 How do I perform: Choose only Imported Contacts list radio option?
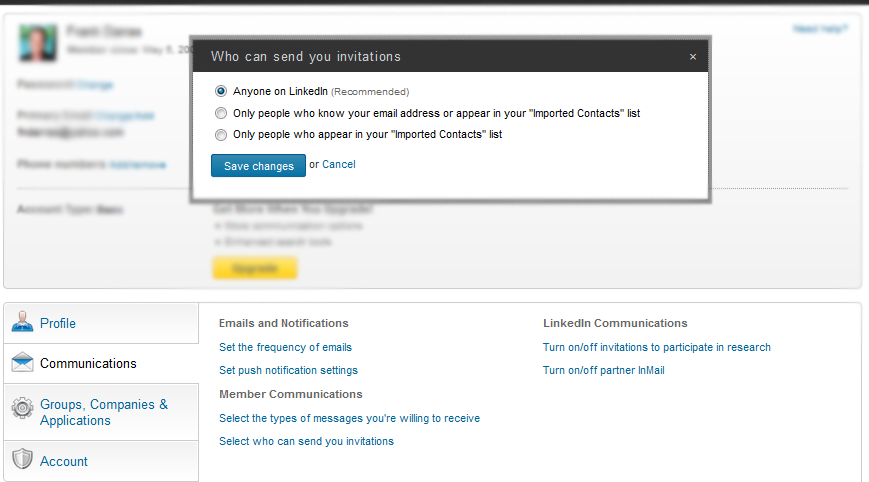(221, 135)
